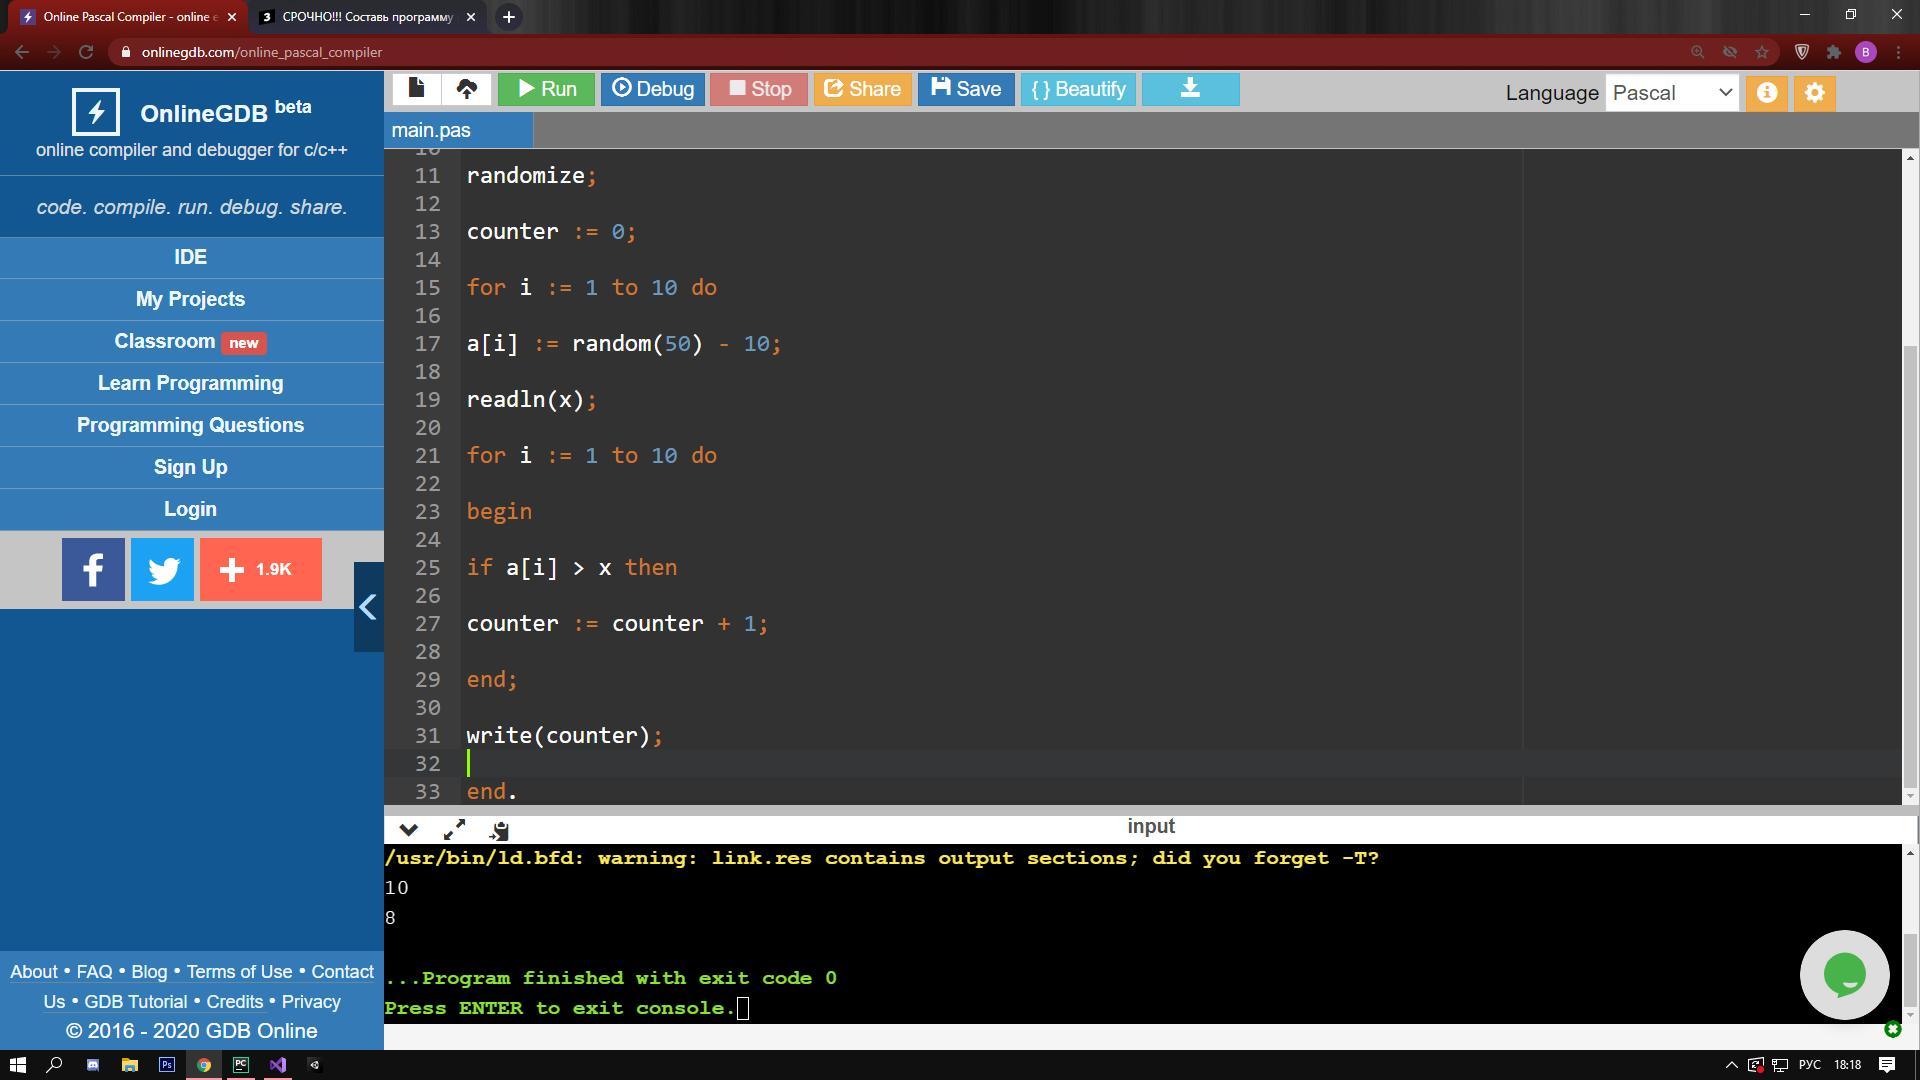Open editor settings gear icon

pyautogui.click(x=1814, y=93)
